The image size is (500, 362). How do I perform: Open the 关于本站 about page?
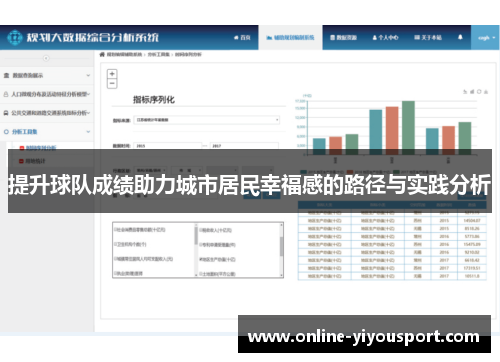(x=428, y=38)
